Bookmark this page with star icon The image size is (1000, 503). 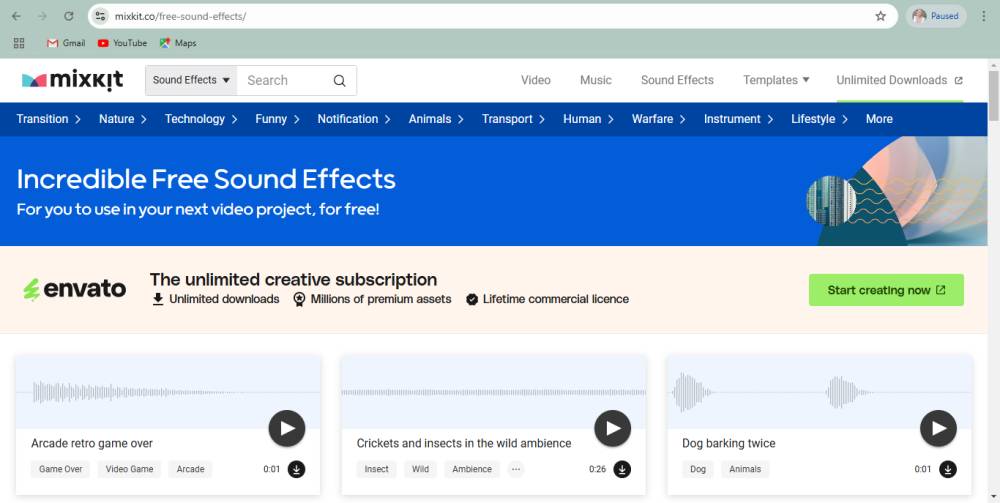tap(881, 16)
